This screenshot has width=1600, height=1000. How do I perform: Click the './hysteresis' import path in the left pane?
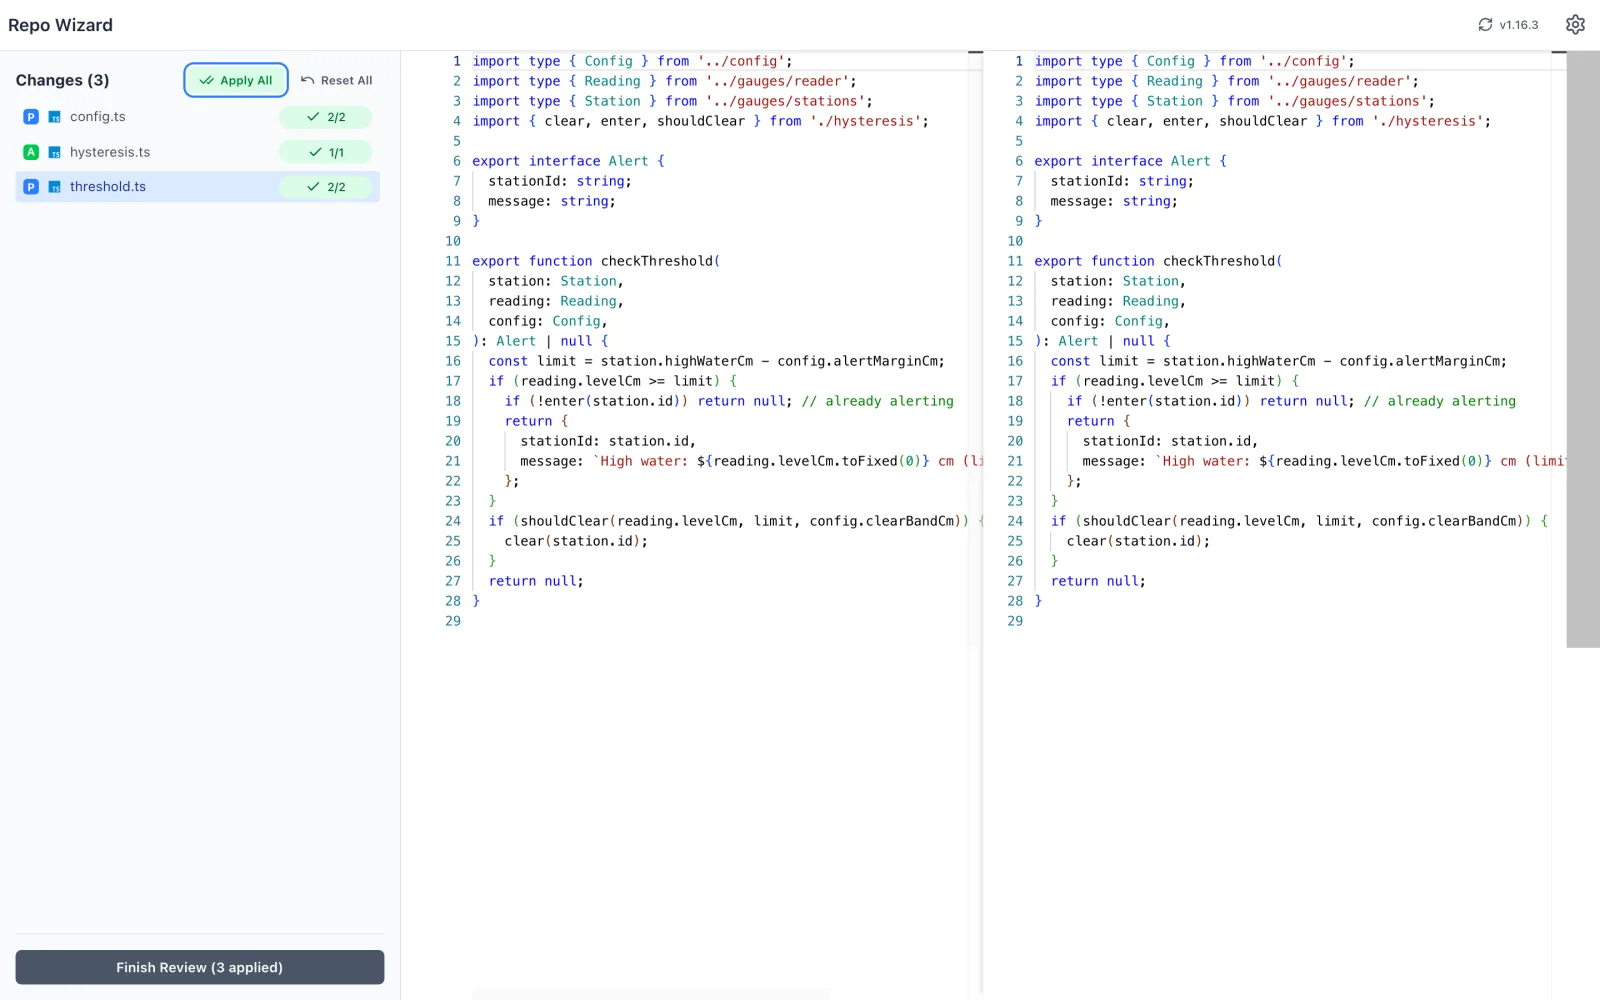click(x=865, y=121)
